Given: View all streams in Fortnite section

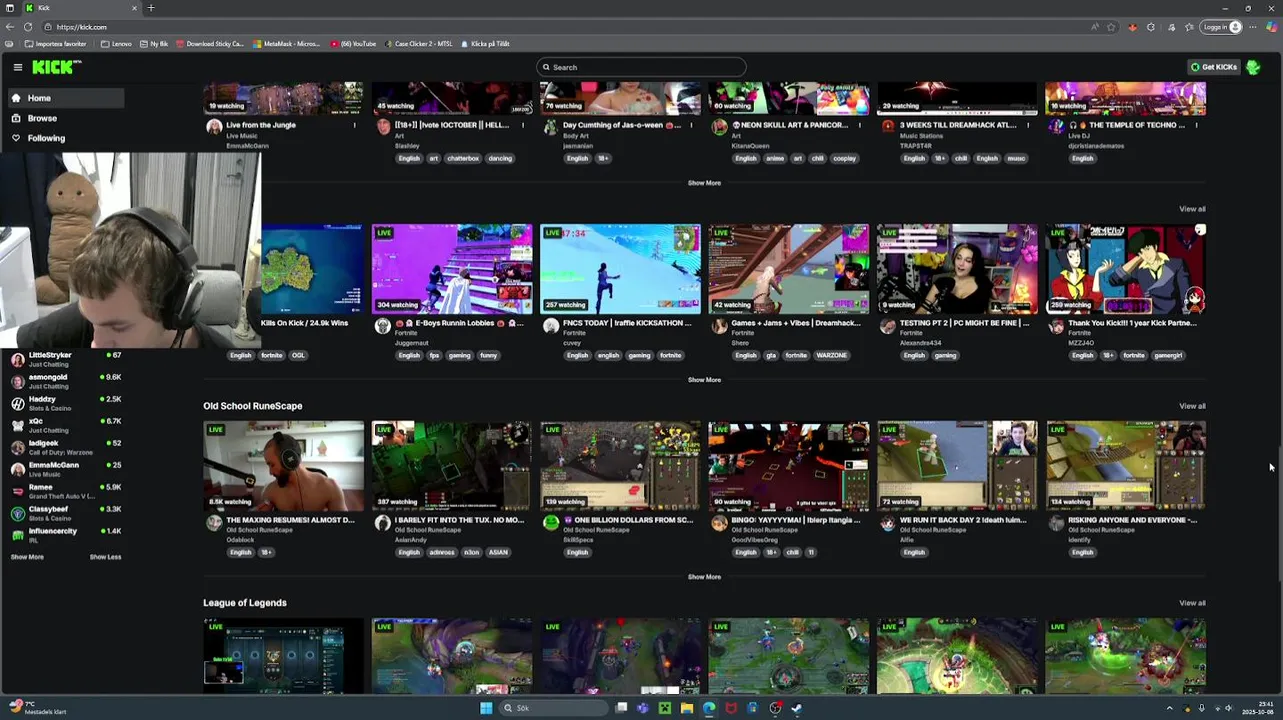Looking at the screenshot, I should click(x=1192, y=209).
